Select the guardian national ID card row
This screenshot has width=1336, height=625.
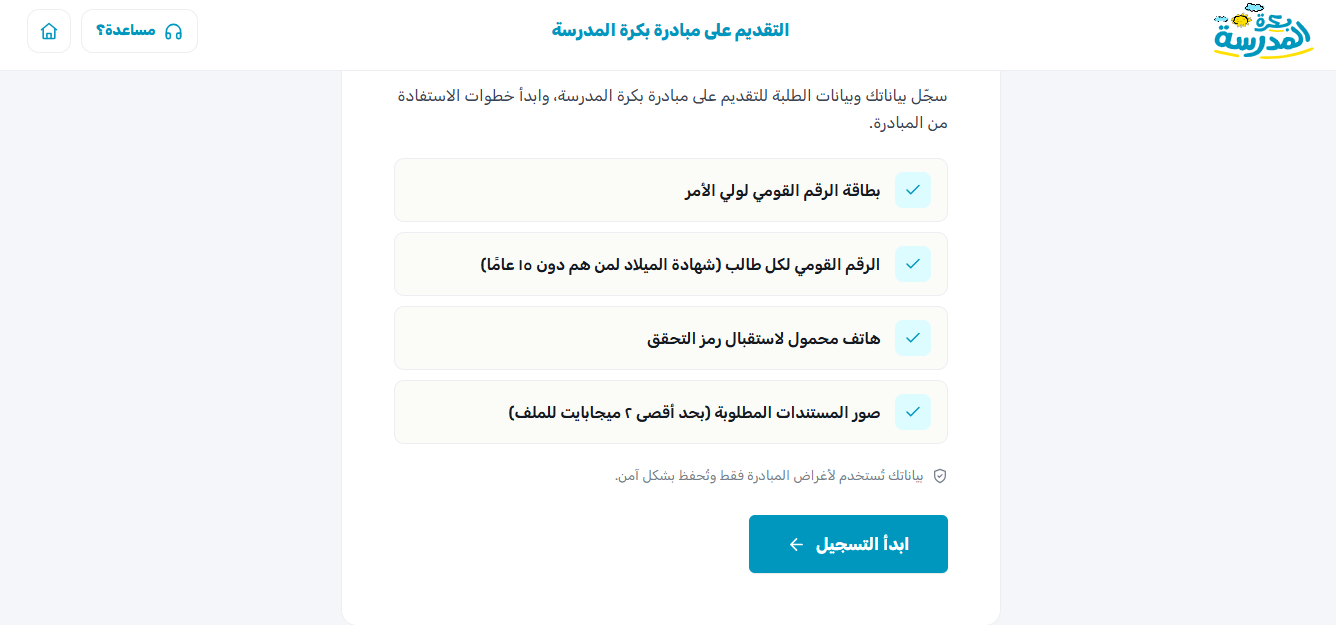coord(671,190)
